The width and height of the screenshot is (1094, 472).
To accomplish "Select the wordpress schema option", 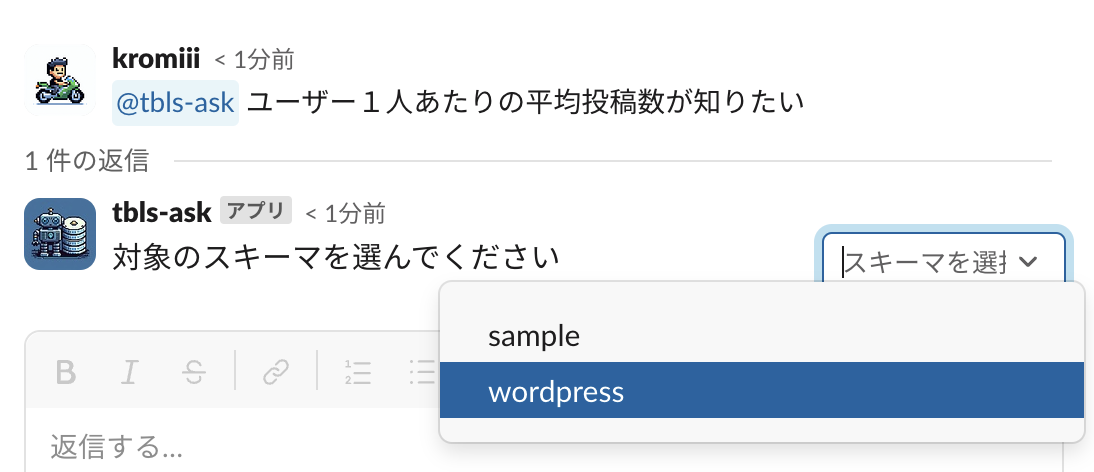I will tap(556, 391).
